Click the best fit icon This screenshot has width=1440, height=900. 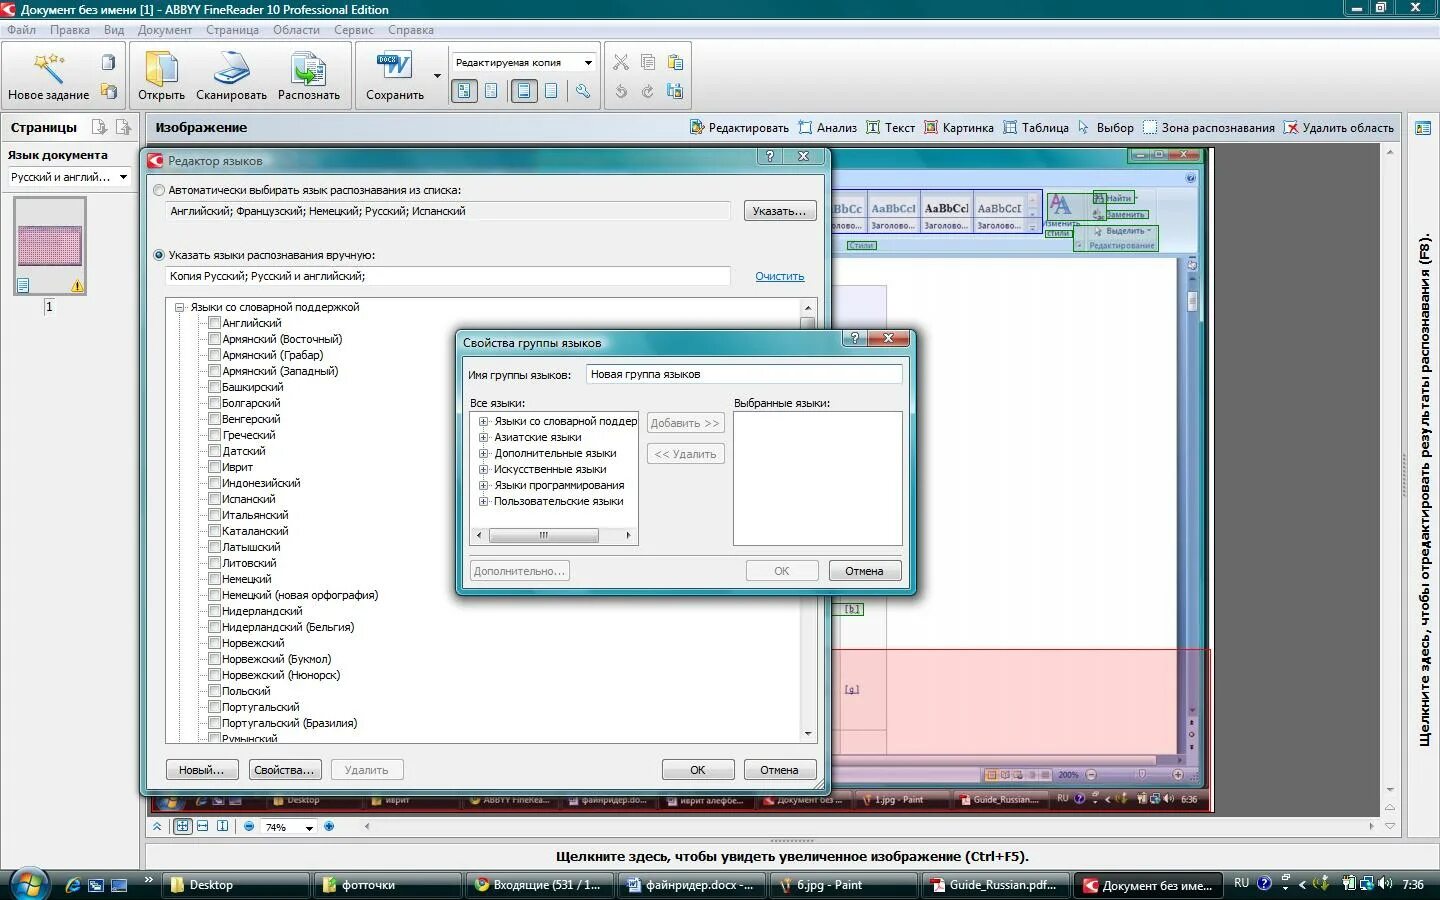pos(182,826)
